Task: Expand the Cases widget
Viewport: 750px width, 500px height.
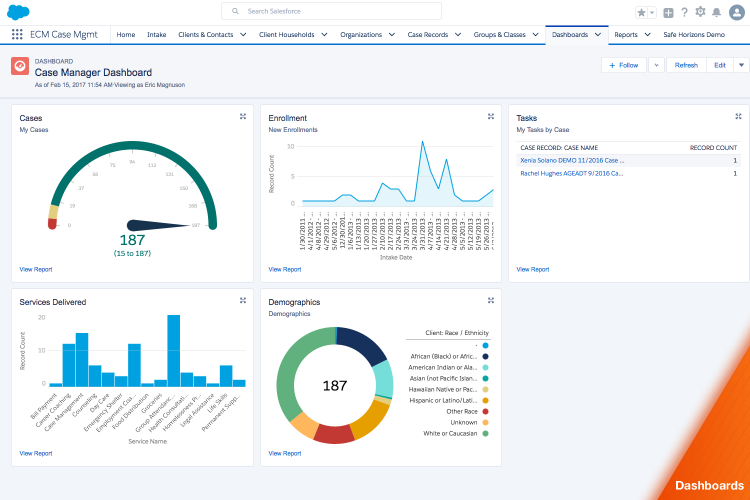Action: tap(243, 116)
